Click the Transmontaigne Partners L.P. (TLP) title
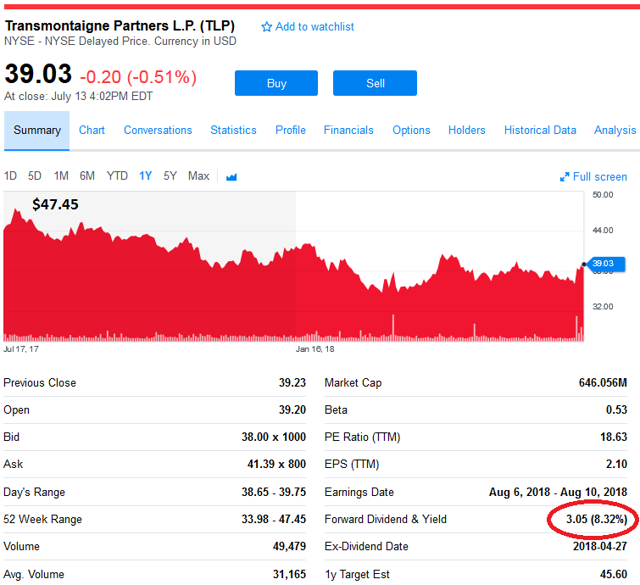The height and width of the screenshot is (585, 640). (120, 26)
